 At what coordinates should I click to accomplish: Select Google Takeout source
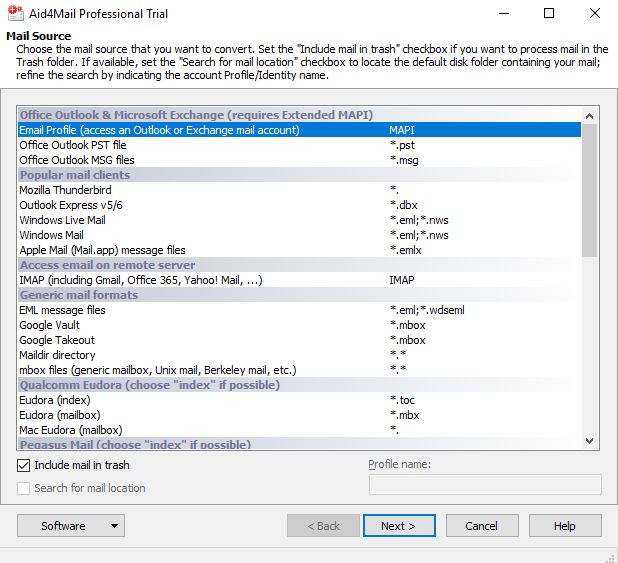click(299, 340)
